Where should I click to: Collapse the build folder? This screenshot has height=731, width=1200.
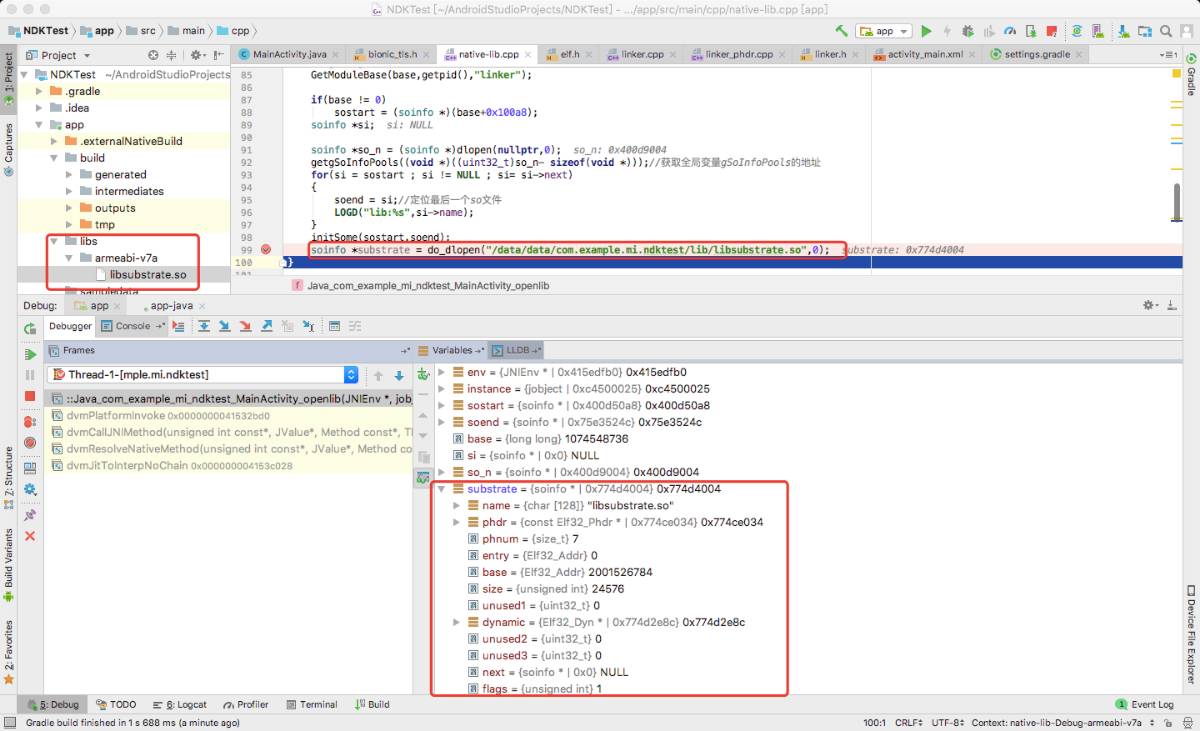click(x=56, y=158)
